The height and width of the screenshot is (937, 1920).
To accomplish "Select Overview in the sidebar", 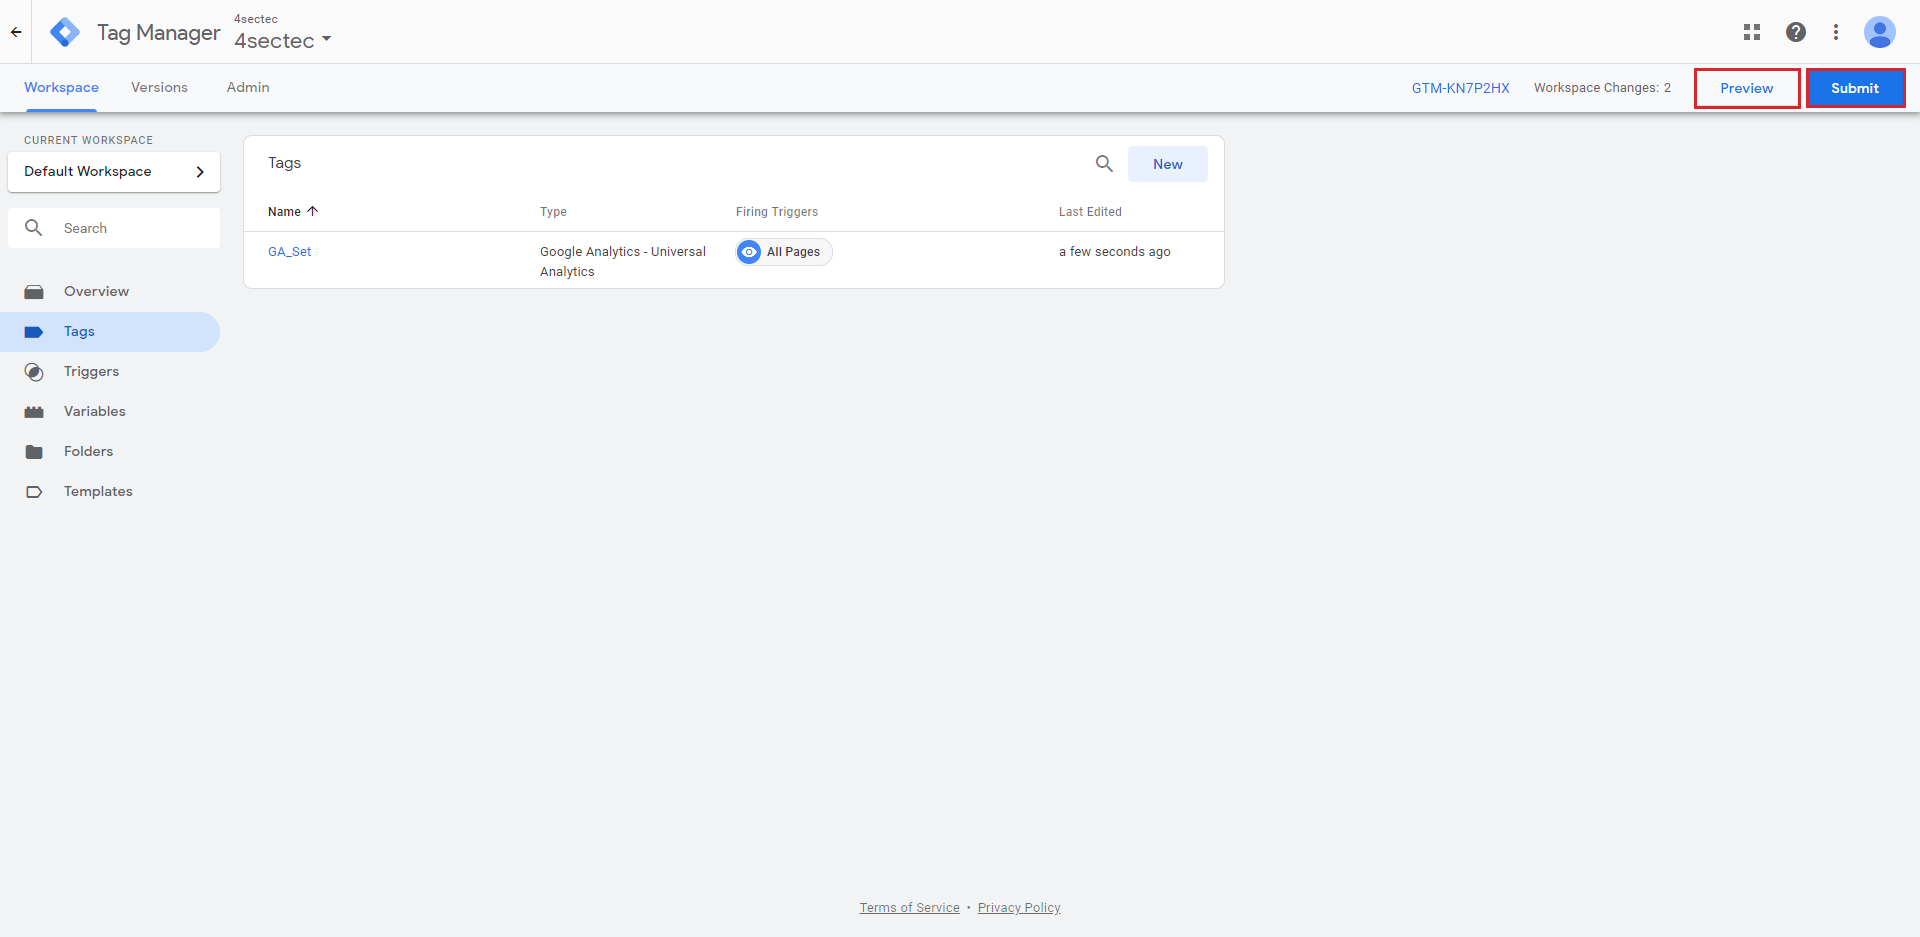I will [x=110, y=292].
